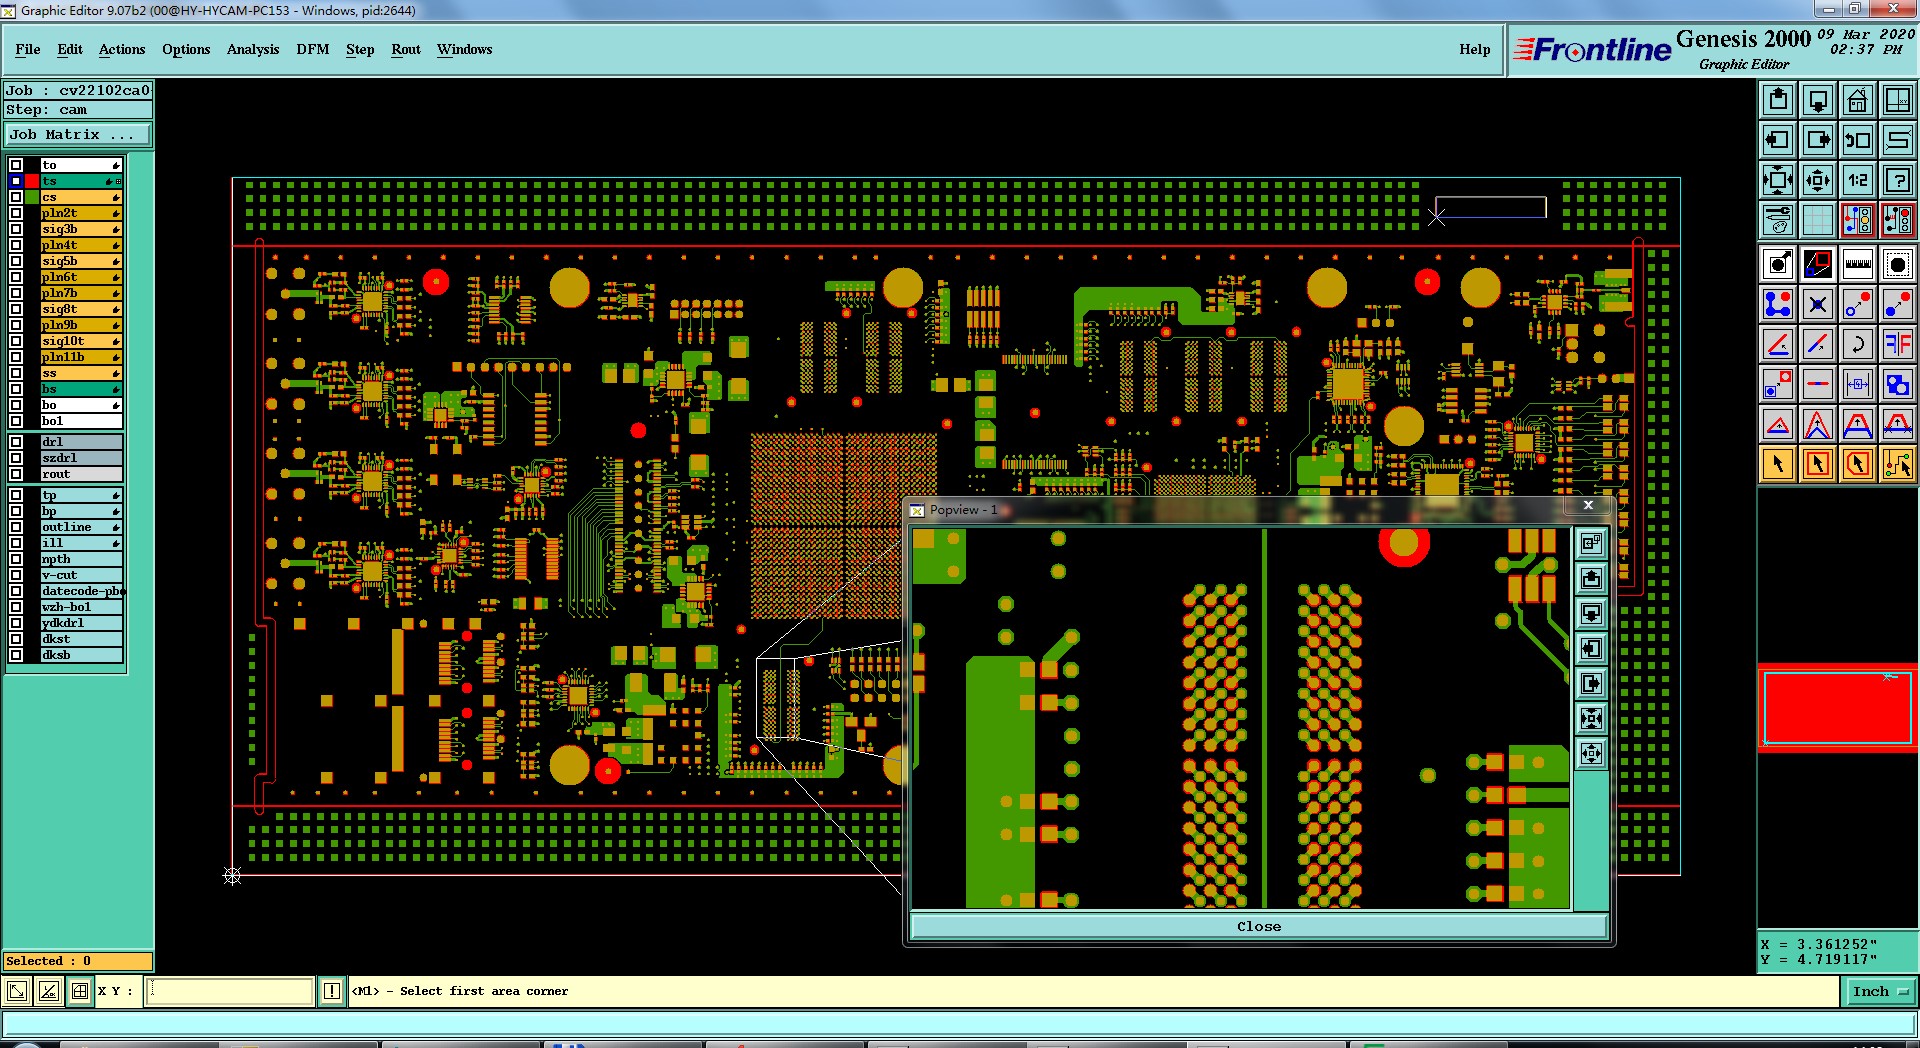Toggle display checkbox for layer to
Screen dimensions: 1920x1048
[x=16, y=165]
